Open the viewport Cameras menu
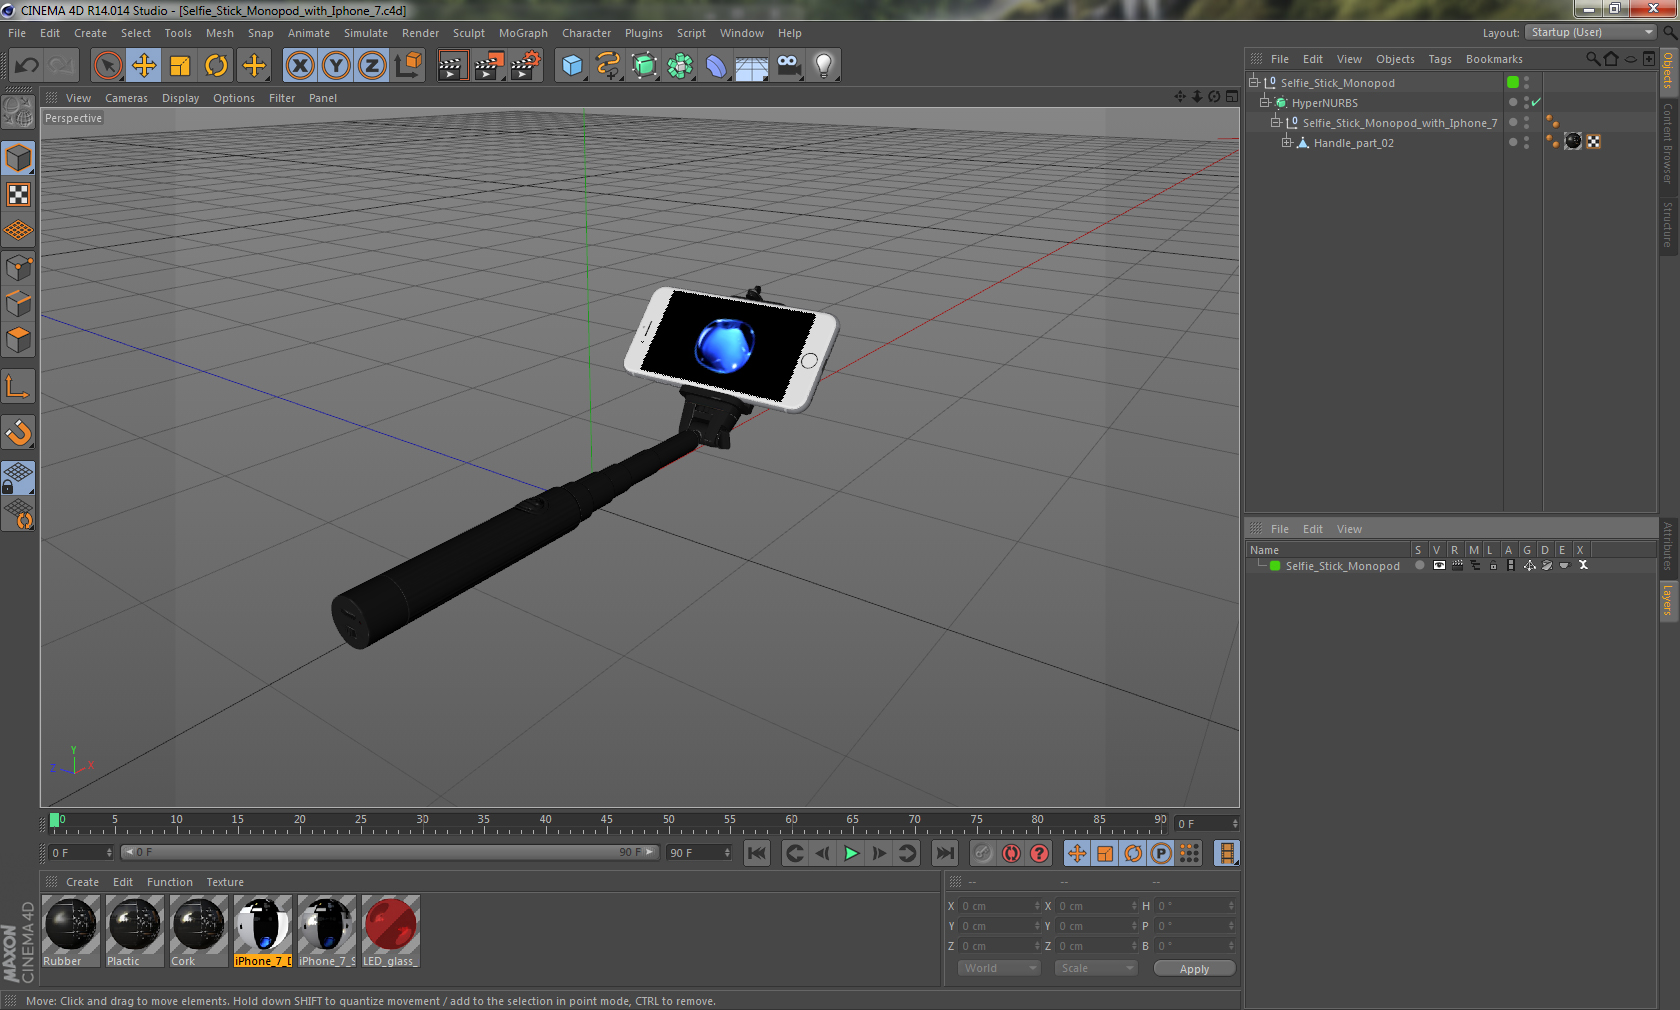Screen dimensions: 1680x1010 [126, 98]
